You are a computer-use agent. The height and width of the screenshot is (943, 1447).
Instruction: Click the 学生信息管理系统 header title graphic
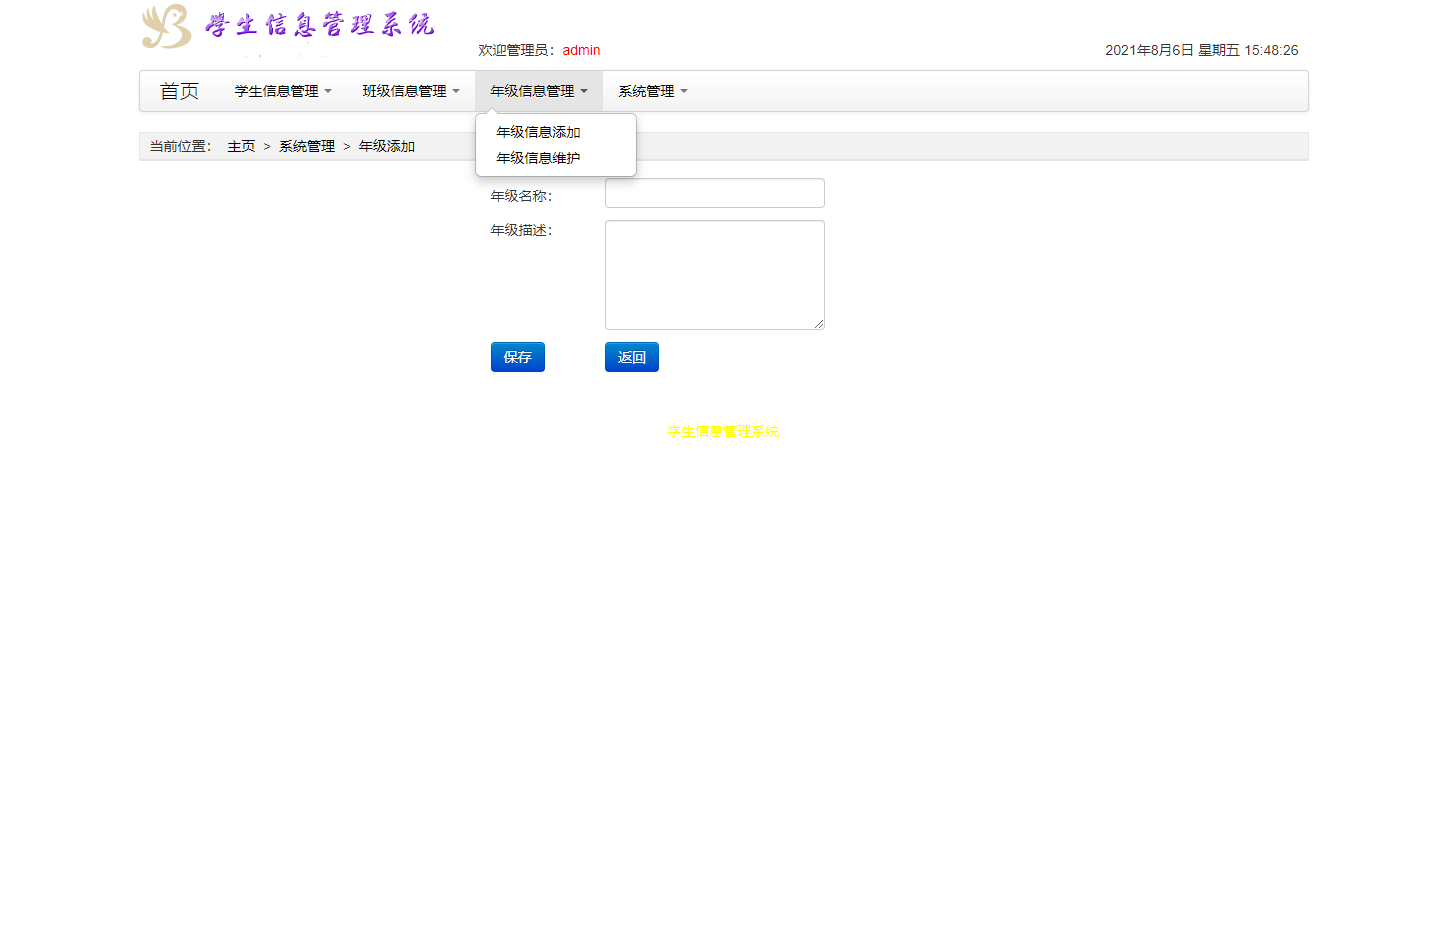pyautogui.click(x=318, y=25)
